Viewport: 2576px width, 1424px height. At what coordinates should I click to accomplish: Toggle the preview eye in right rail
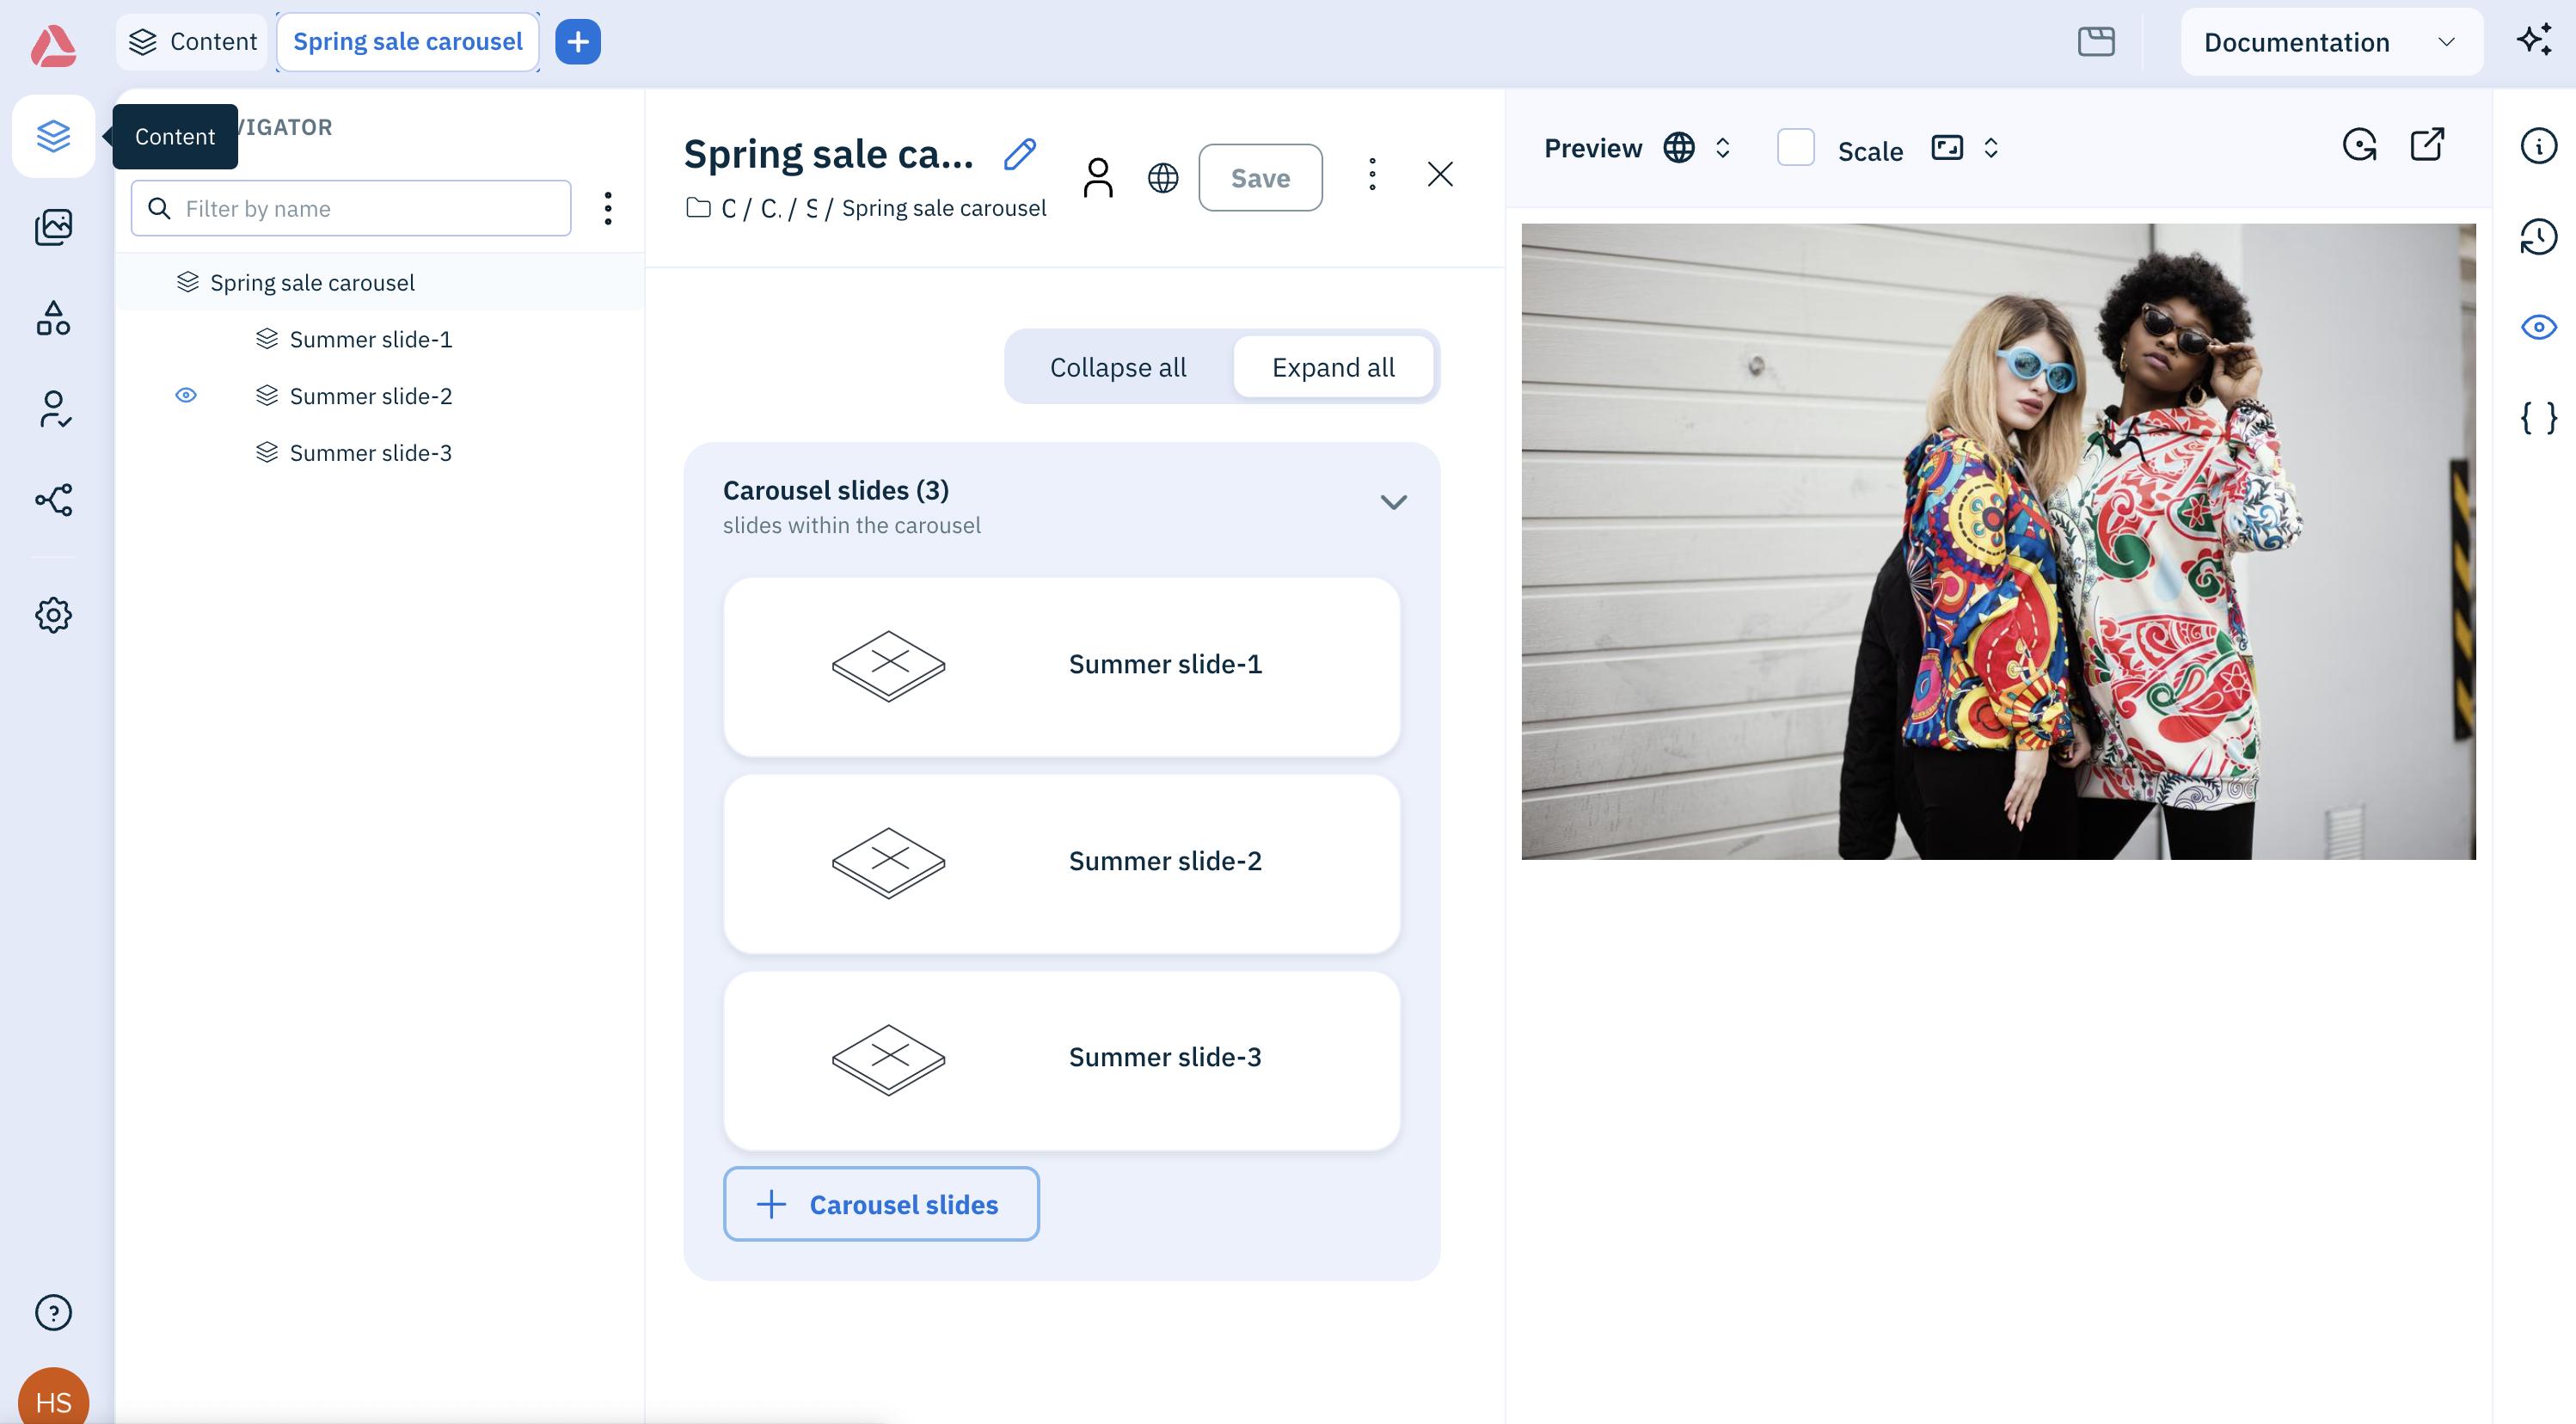pos(2538,327)
